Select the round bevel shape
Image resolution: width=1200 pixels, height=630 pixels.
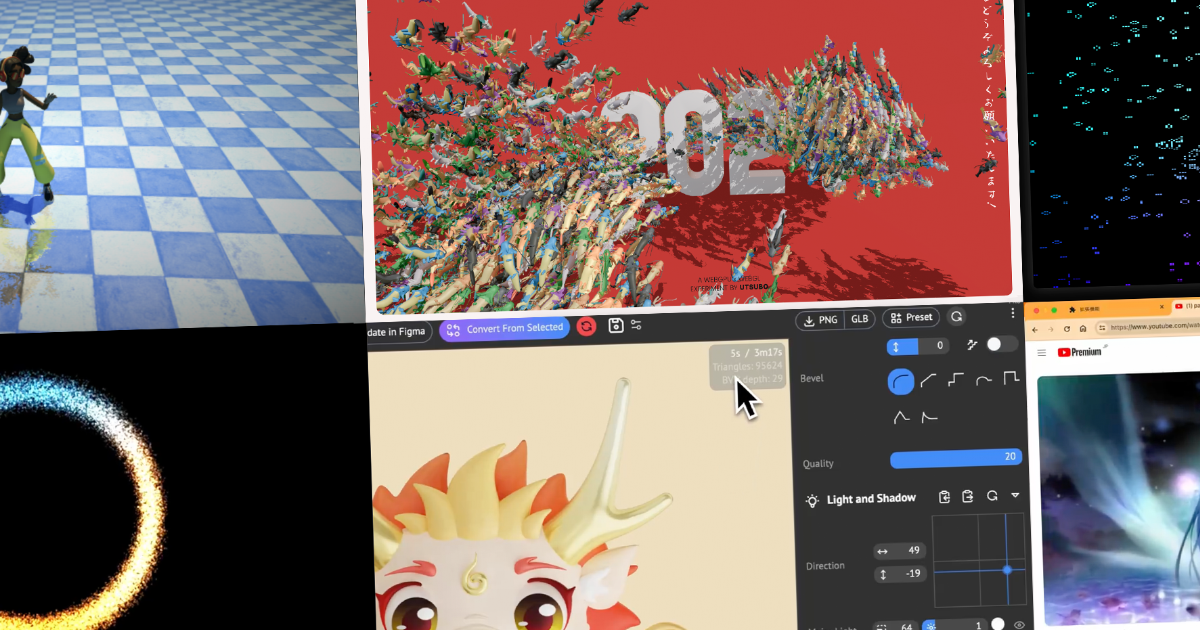click(x=900, y=380)
